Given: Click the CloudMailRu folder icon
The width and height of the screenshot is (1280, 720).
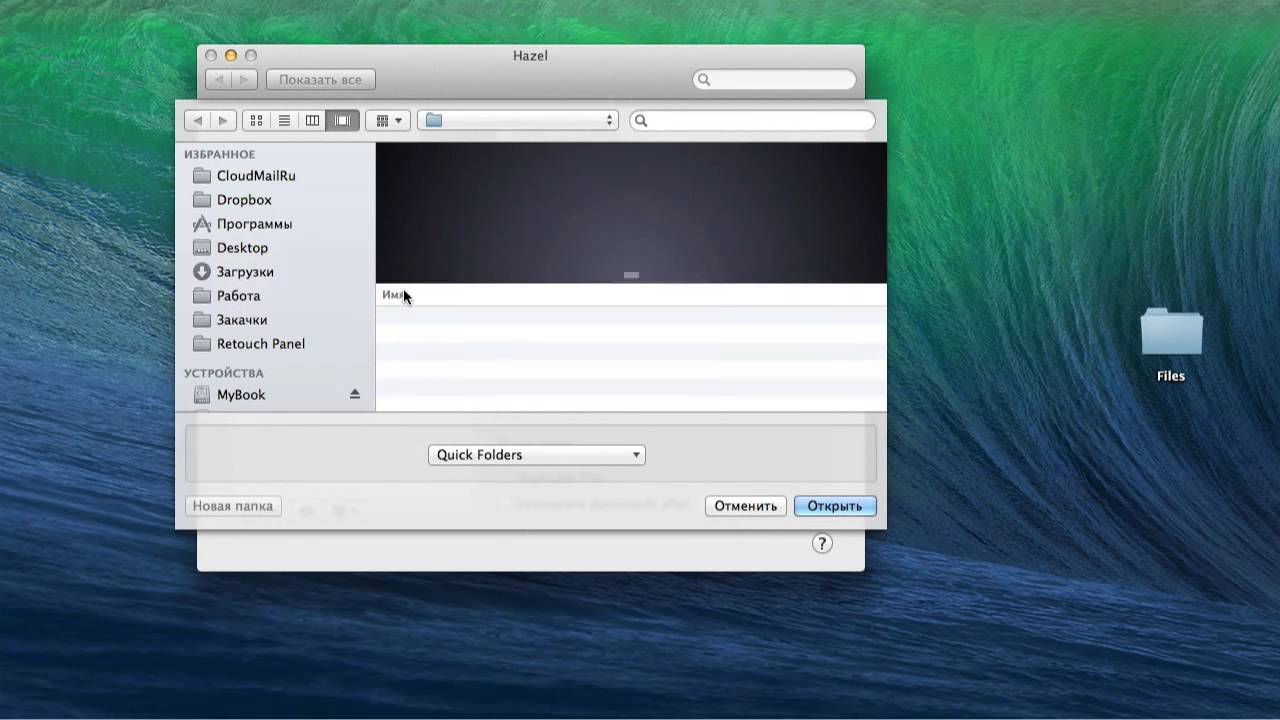Looking at the screenshot, I should pyautogui.click(x=202, y=176).
